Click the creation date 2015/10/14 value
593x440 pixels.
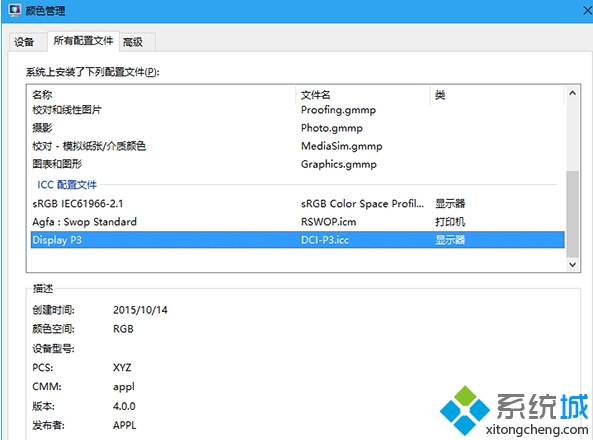[140, 310]
